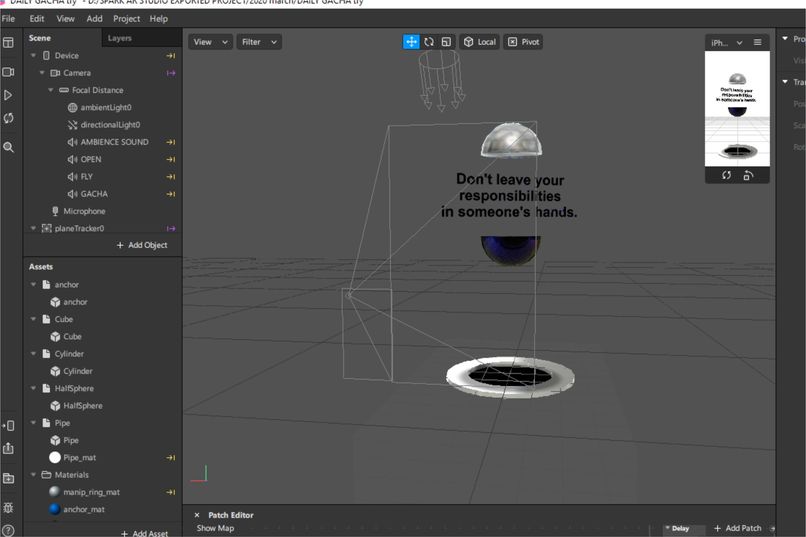806x537 pixels.
Task: Open the Project menu
Action: [x=126, y=18]
